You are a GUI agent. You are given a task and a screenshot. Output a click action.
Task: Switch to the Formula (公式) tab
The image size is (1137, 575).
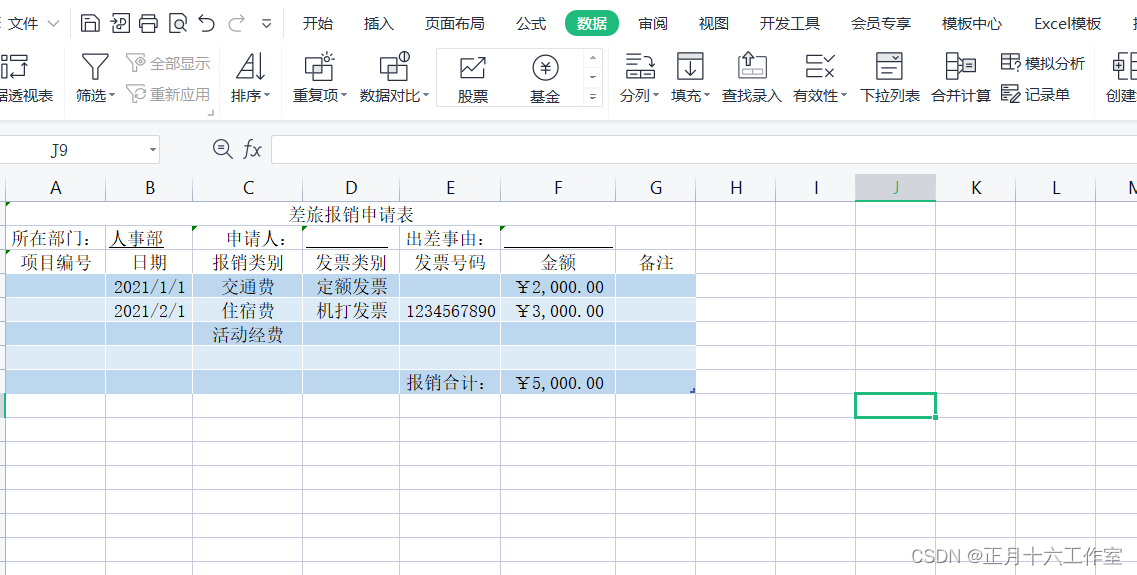(531, 23)
